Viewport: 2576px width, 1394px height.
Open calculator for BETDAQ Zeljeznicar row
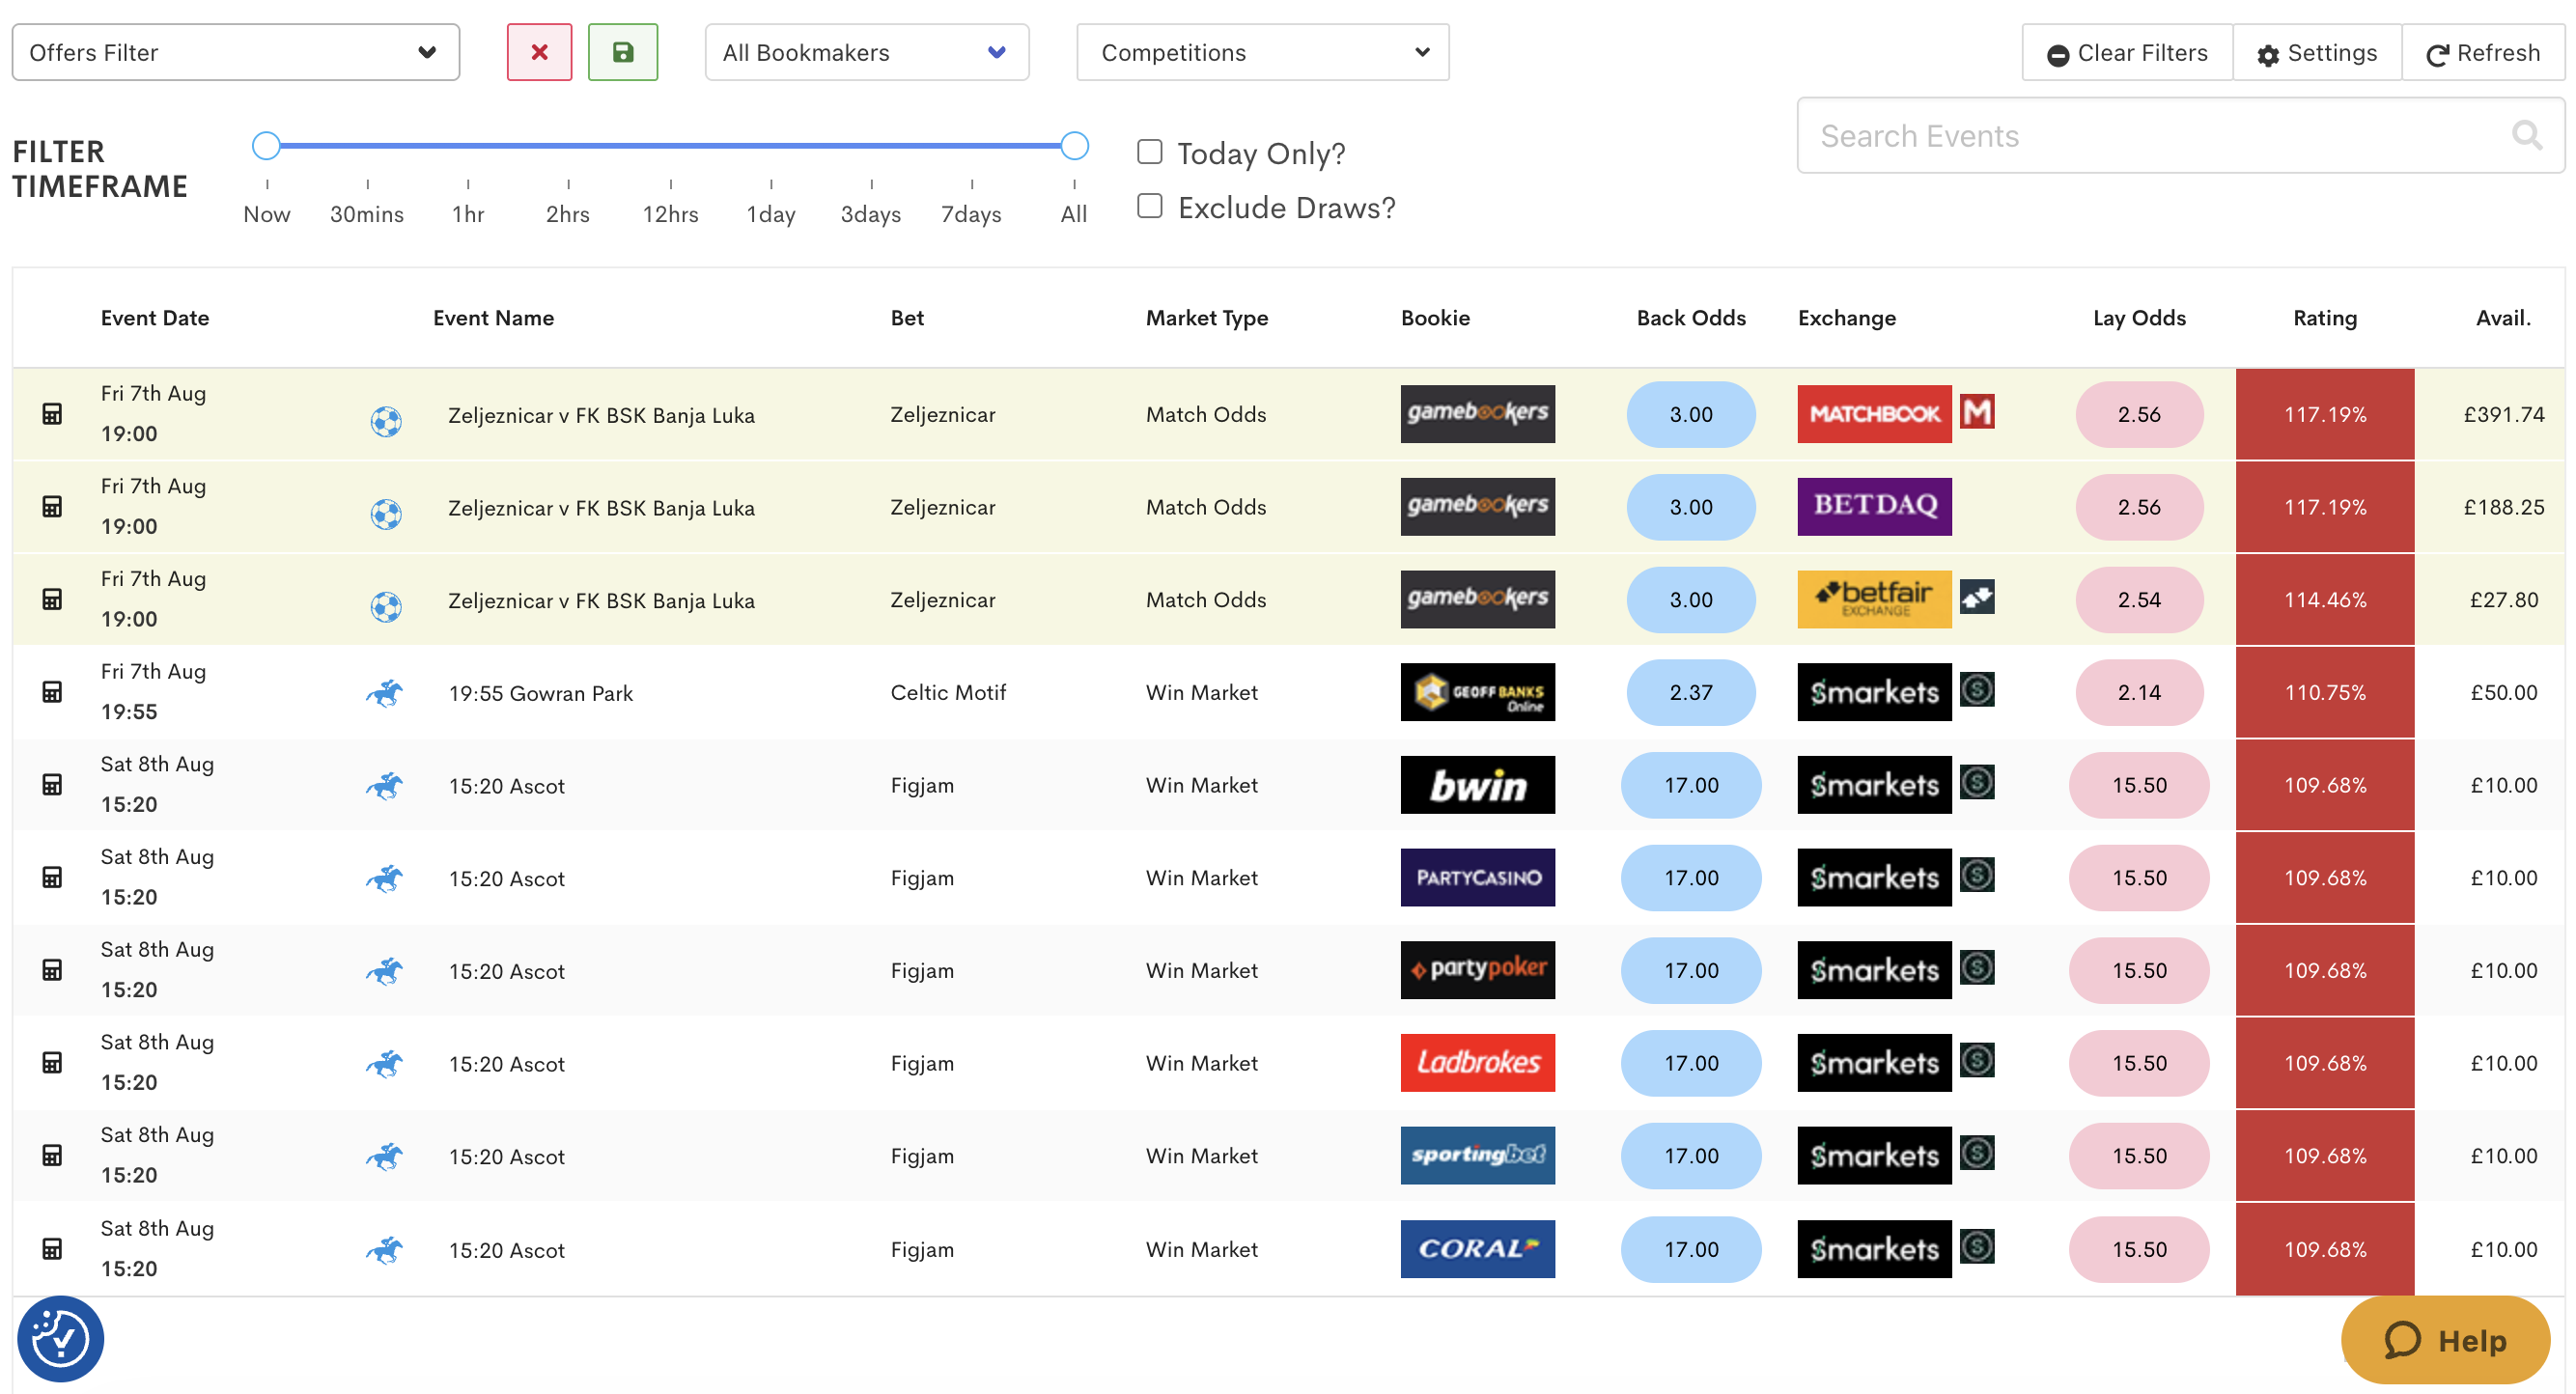[52, 507]
